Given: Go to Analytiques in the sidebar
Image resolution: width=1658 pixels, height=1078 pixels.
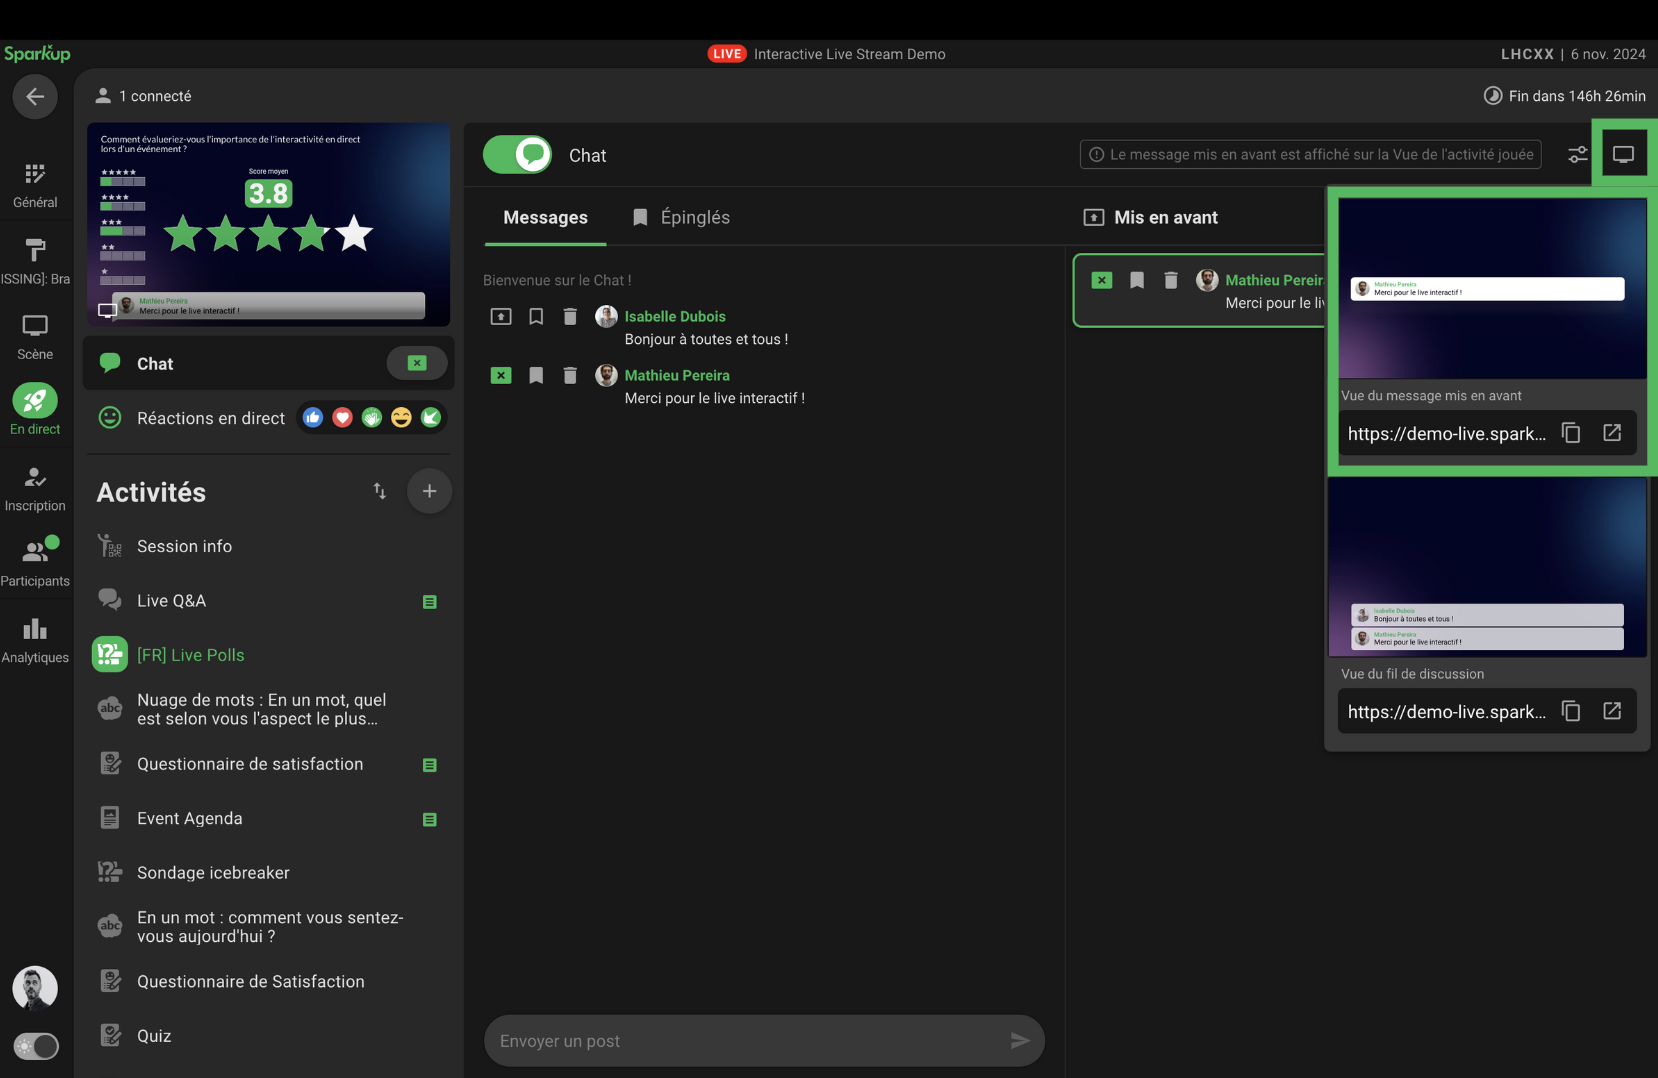Looking at the screenshot, I should pyautogui.click(x=35, y=640).
